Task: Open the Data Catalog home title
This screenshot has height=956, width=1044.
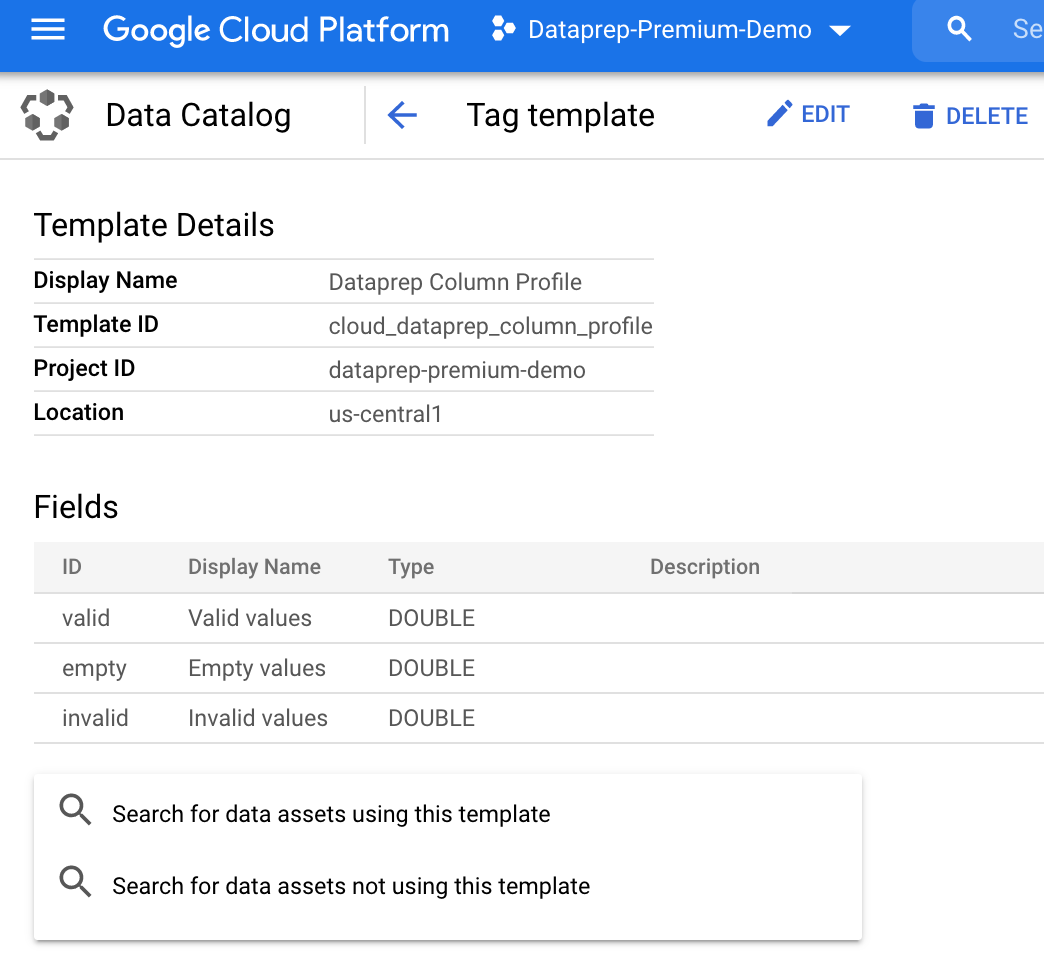Action: [x=198, y=115]
